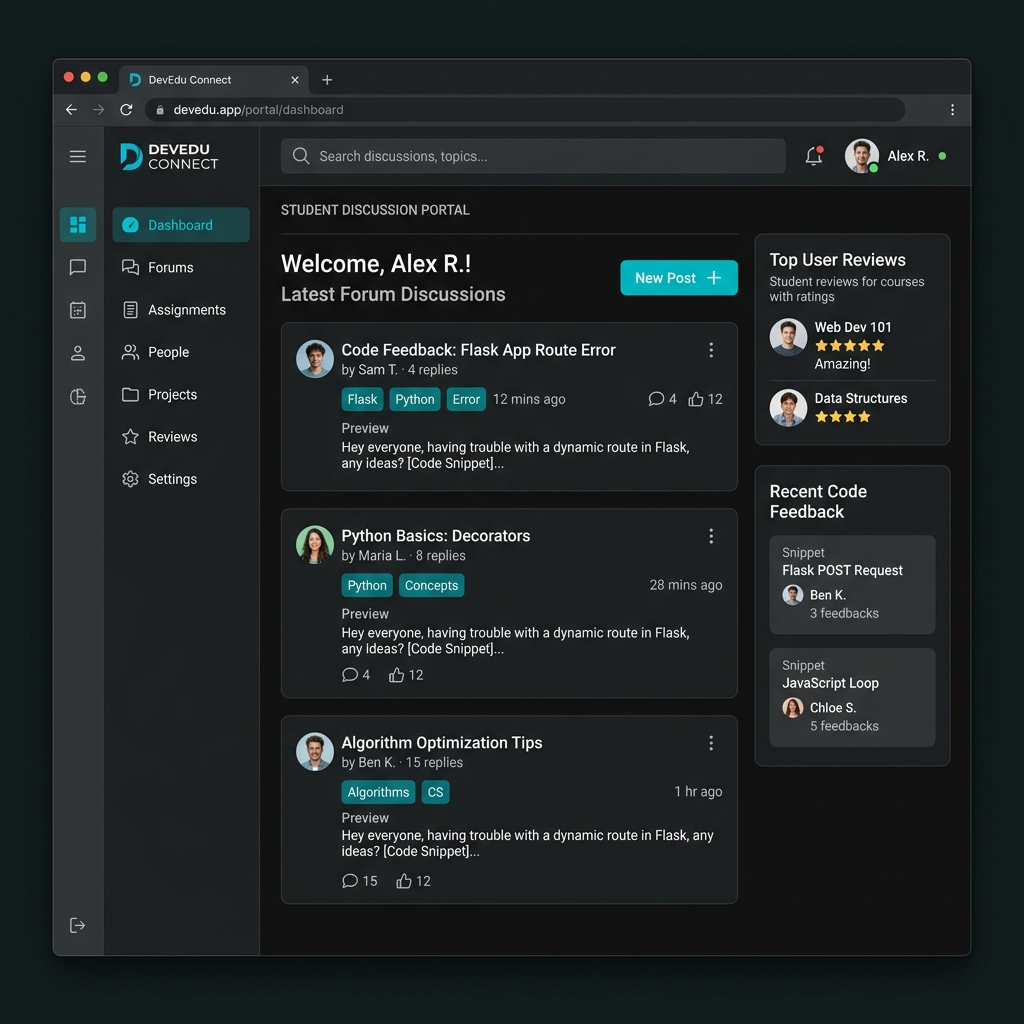Screen dimensions: 1024x1024
Task: Filter by the Concepts tag
Action: click(431, 585)
